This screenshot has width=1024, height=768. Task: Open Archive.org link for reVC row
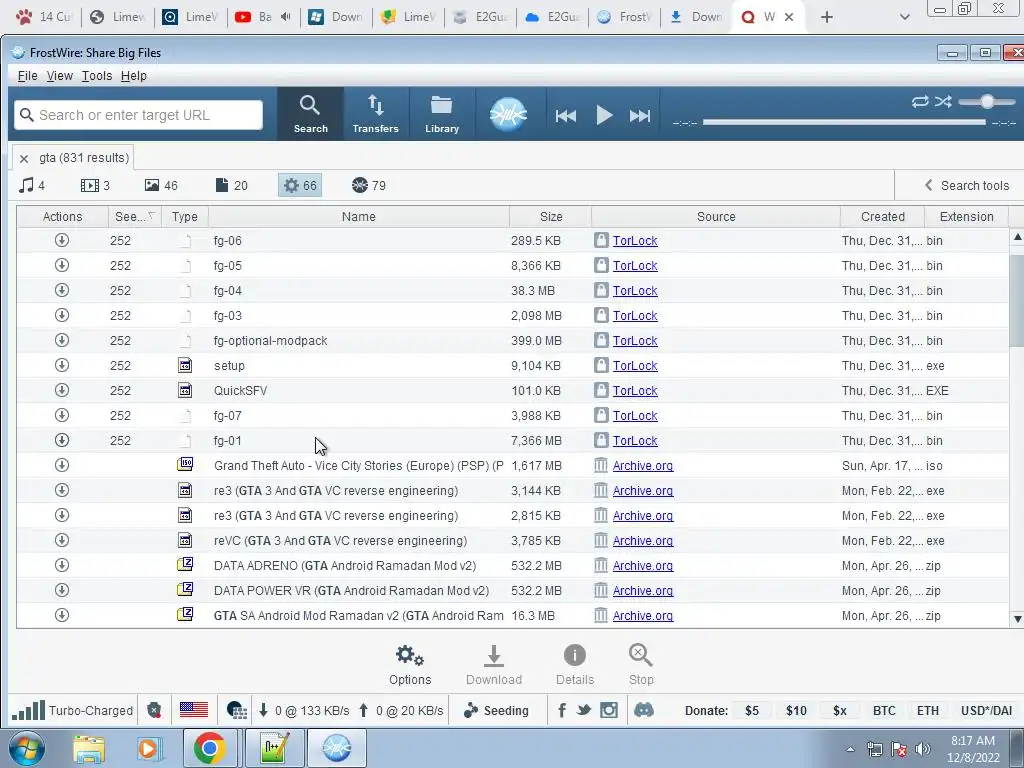[643, 541]
